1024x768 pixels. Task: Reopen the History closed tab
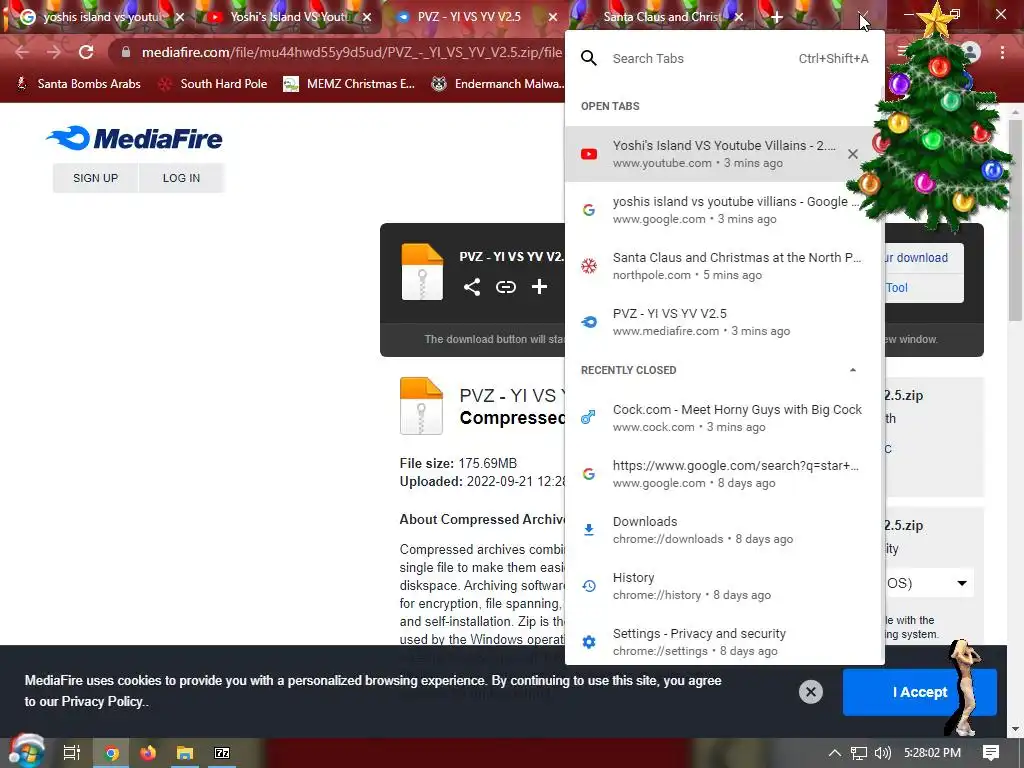[x=725, y=586]
